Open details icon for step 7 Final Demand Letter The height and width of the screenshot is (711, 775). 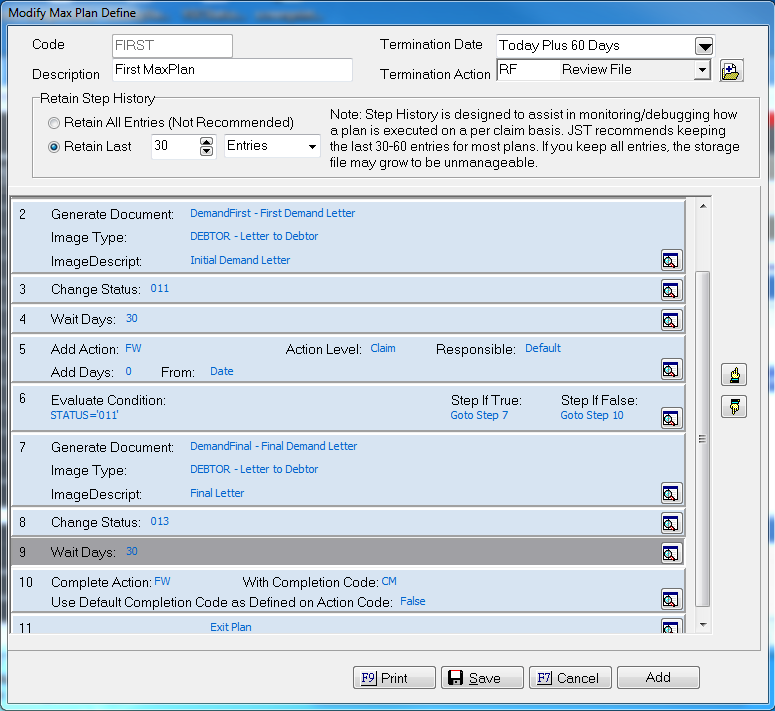tap(671, 493)
